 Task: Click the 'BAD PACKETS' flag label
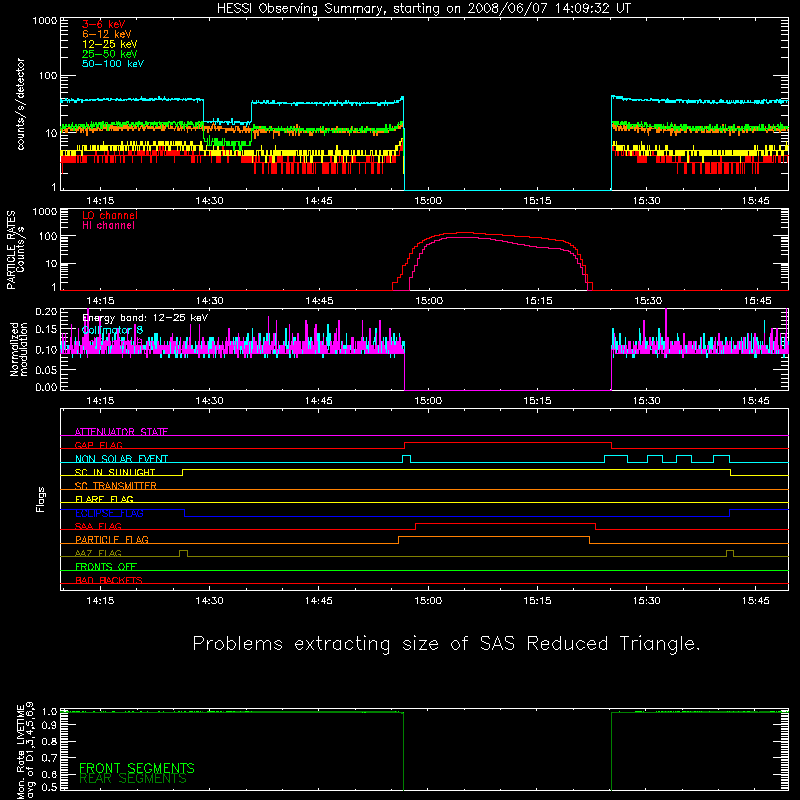click(x=109, y=580)
